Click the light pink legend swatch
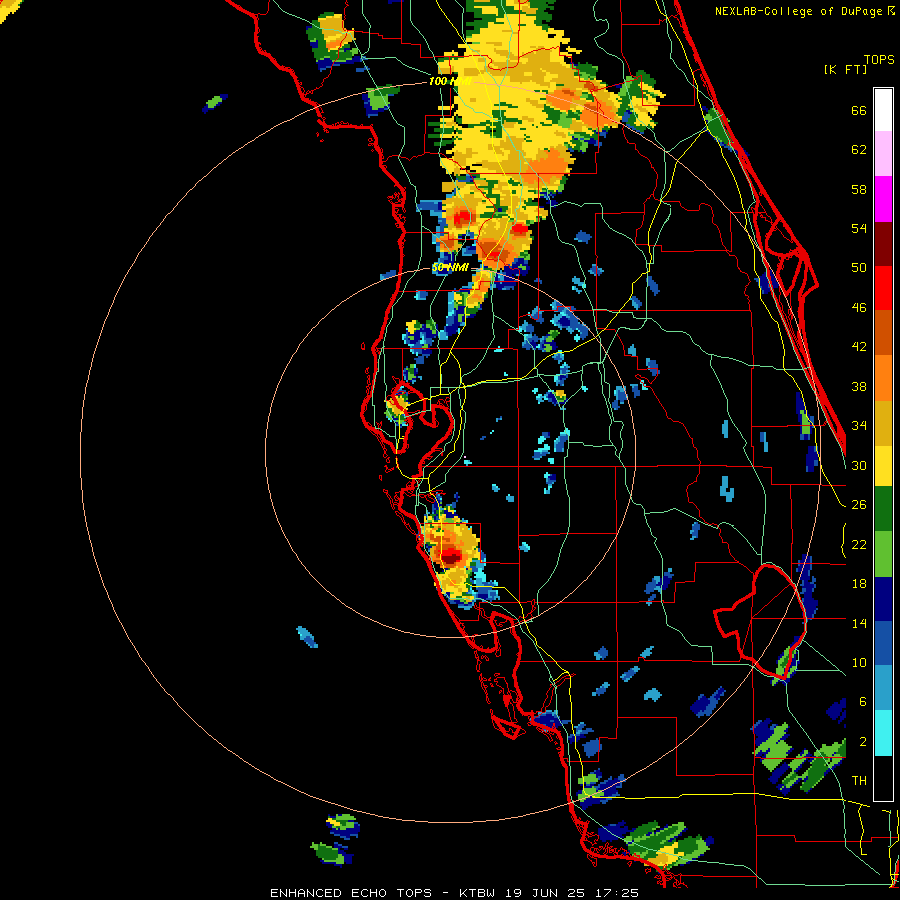The image size is (900, 900). coord(883,153)
